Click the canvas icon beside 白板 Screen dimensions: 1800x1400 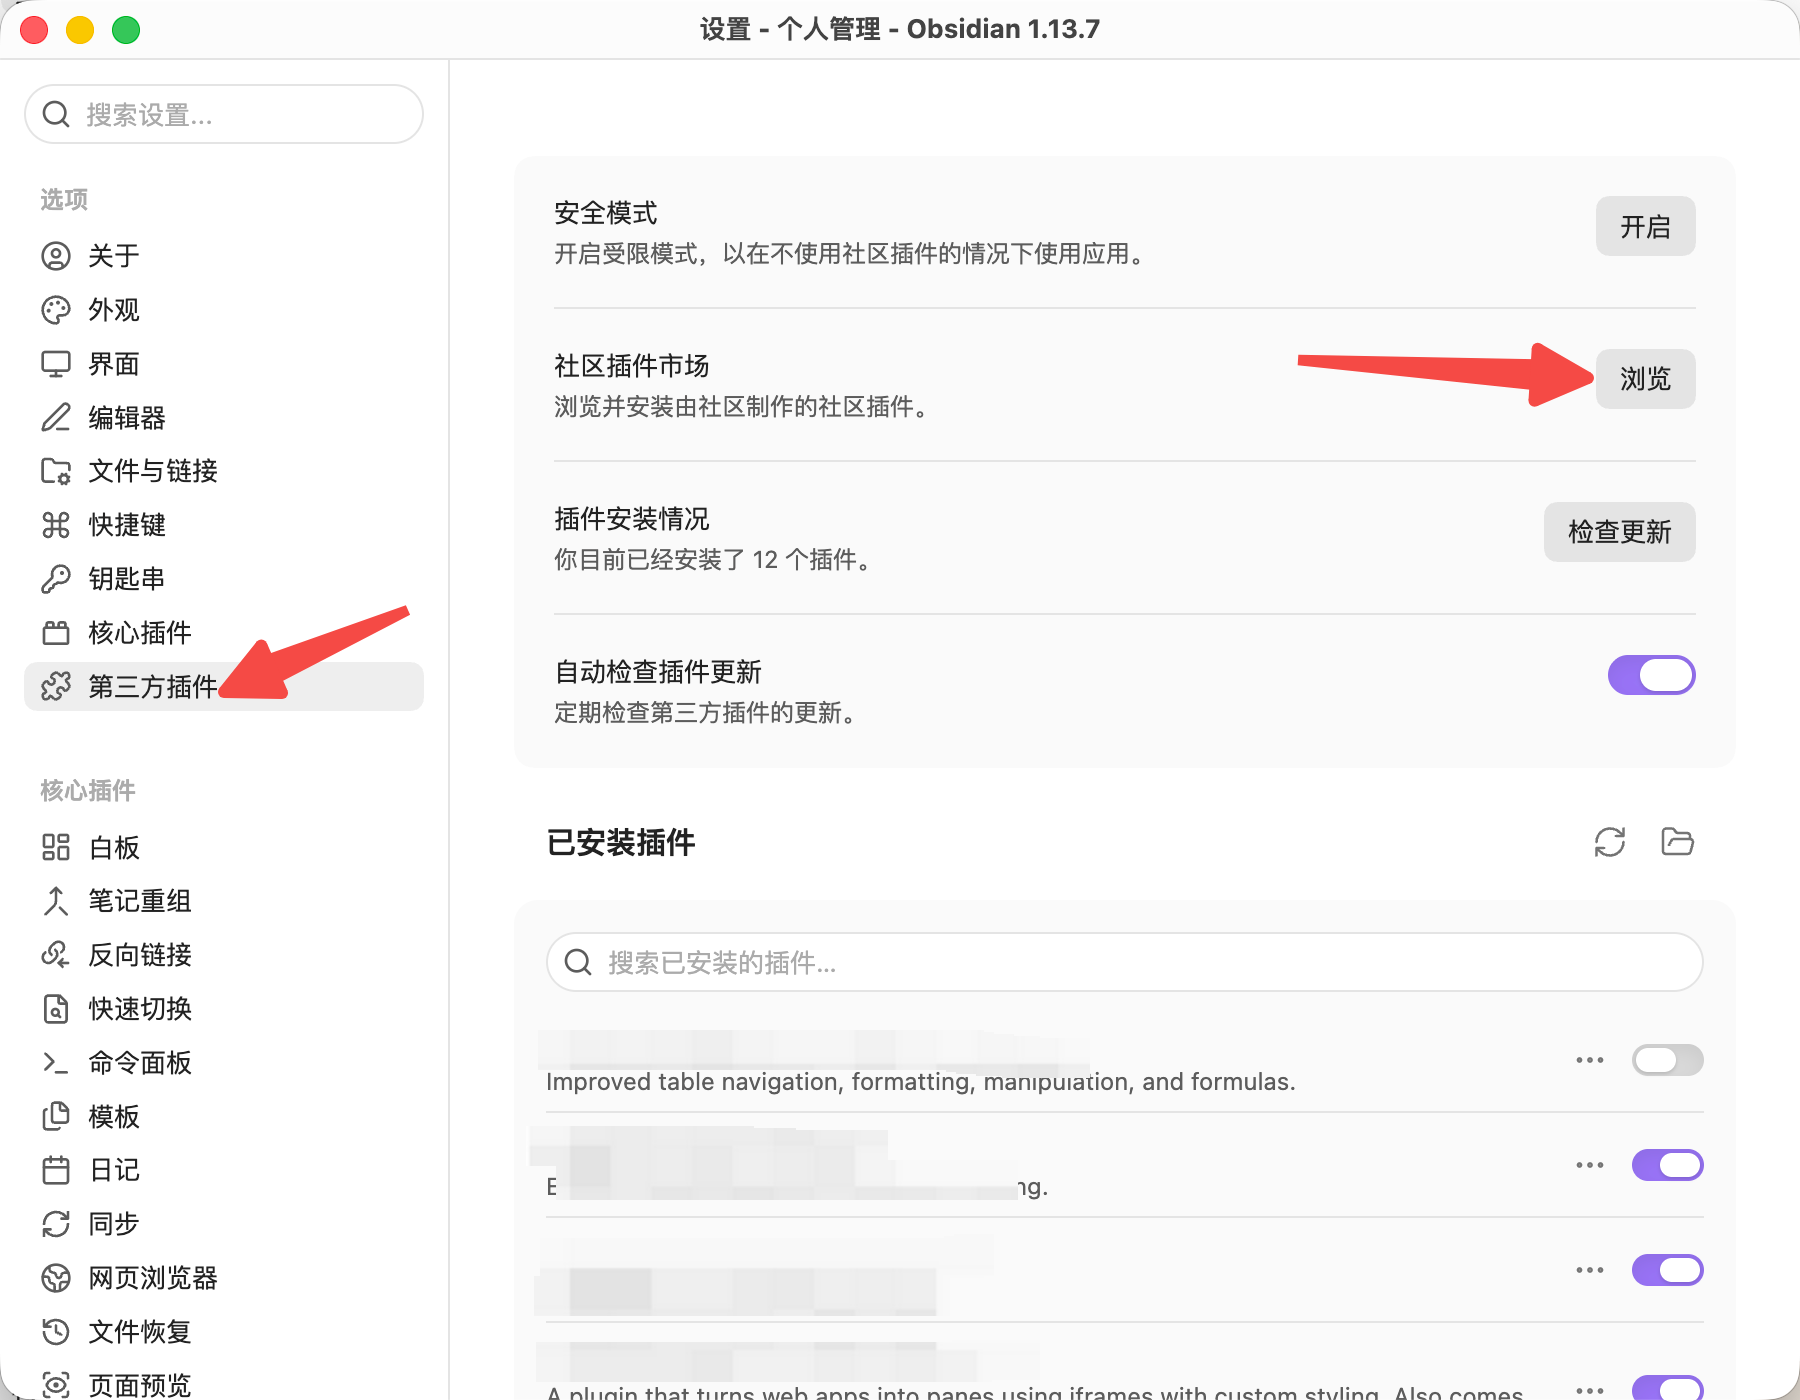click(56, 848)
